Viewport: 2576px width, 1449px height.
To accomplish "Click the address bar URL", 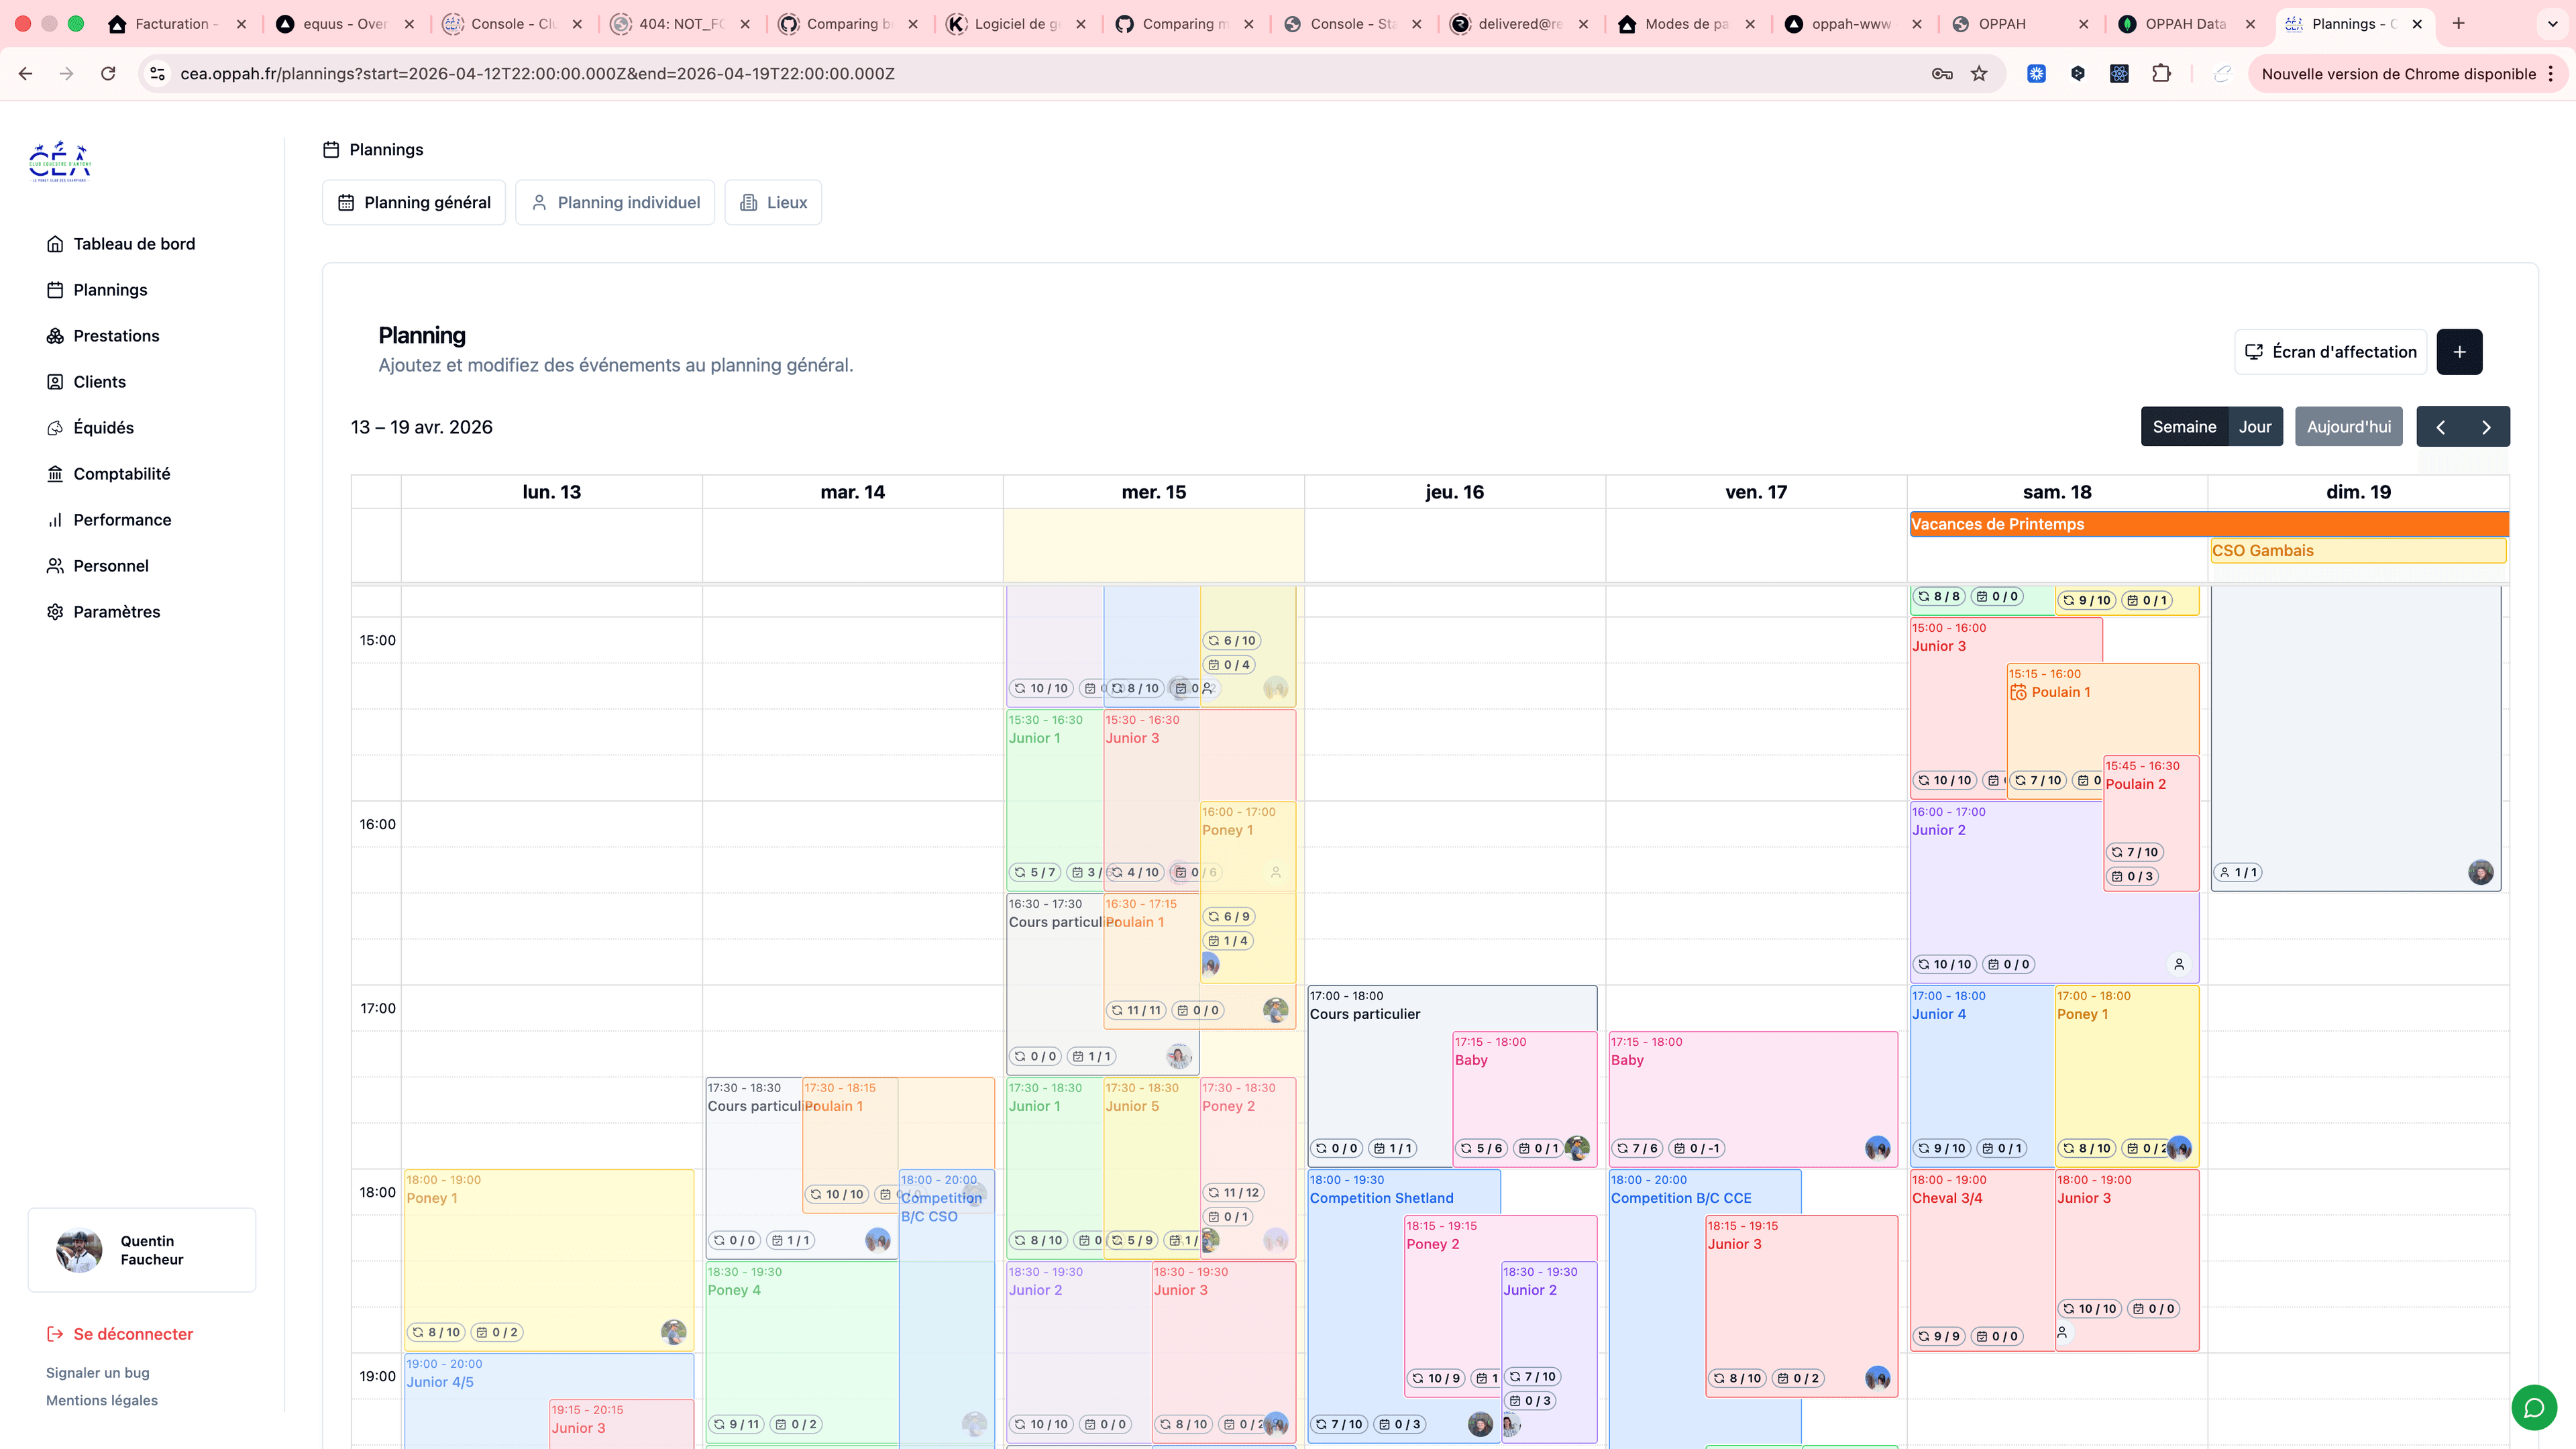I will click(537, 73).
